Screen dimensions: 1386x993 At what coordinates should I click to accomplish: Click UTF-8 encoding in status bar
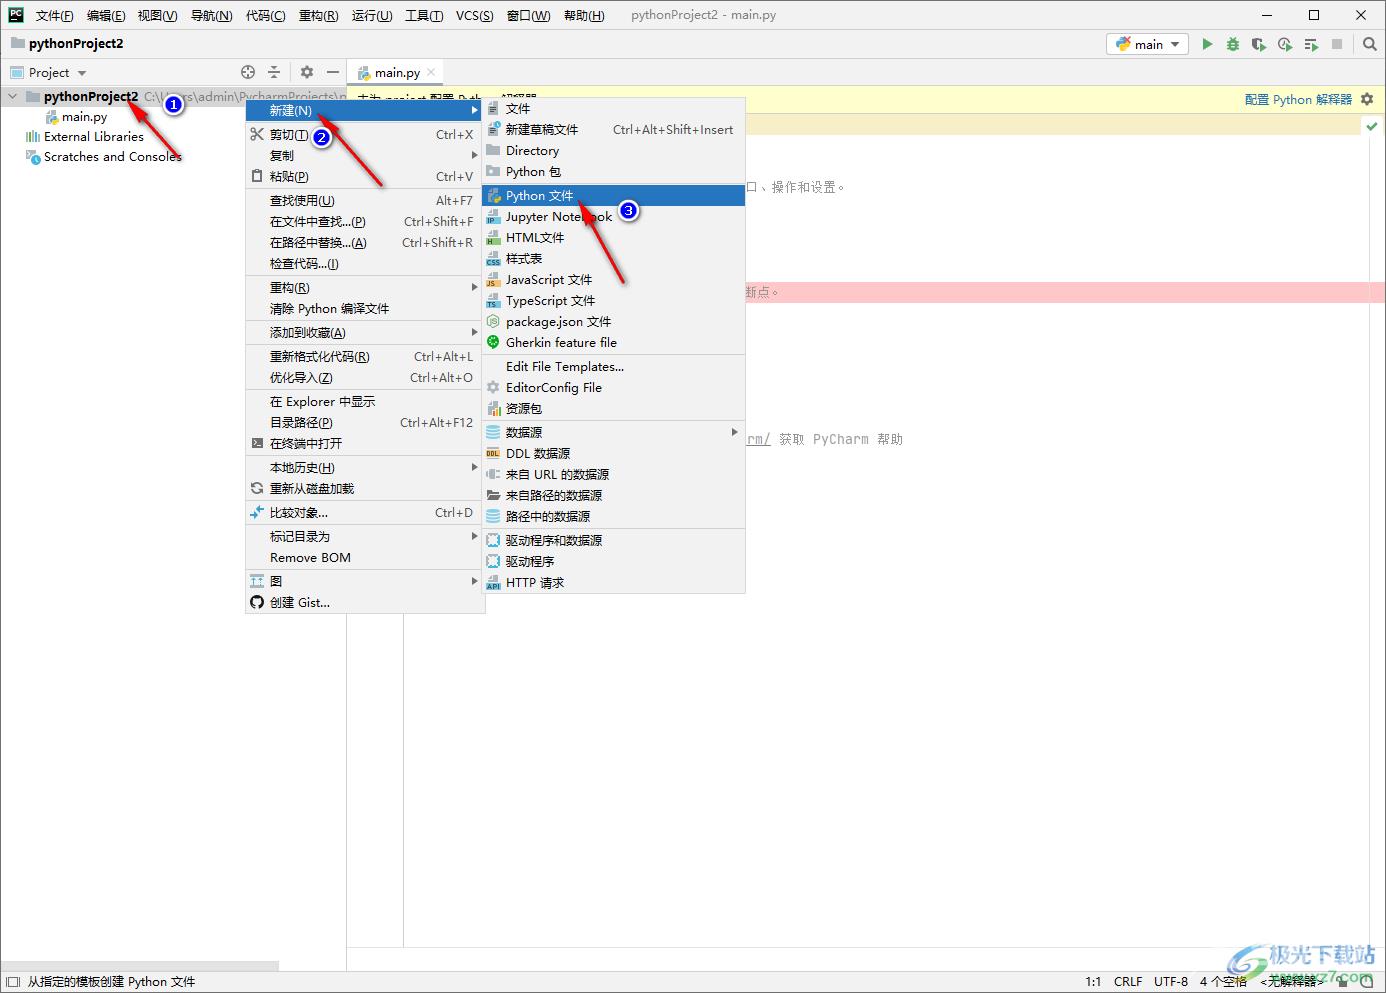(x=1171, y=982)
